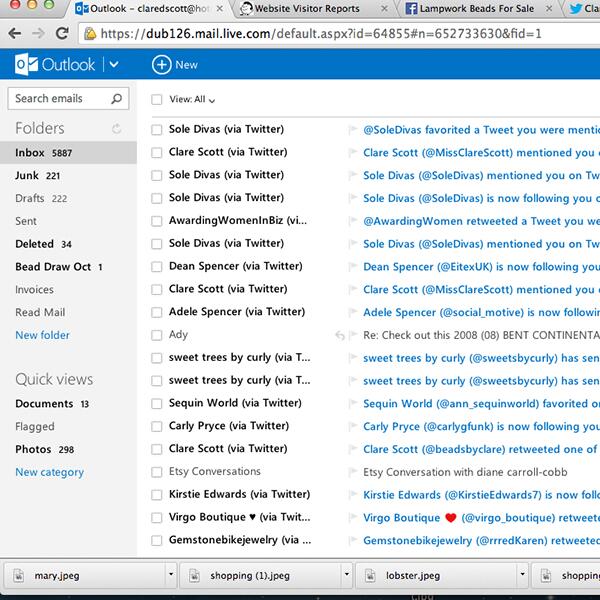Flag the Sequin World email
Viewport: 600px width, 600px height.
pyautogui.click(x=352, y=403)
